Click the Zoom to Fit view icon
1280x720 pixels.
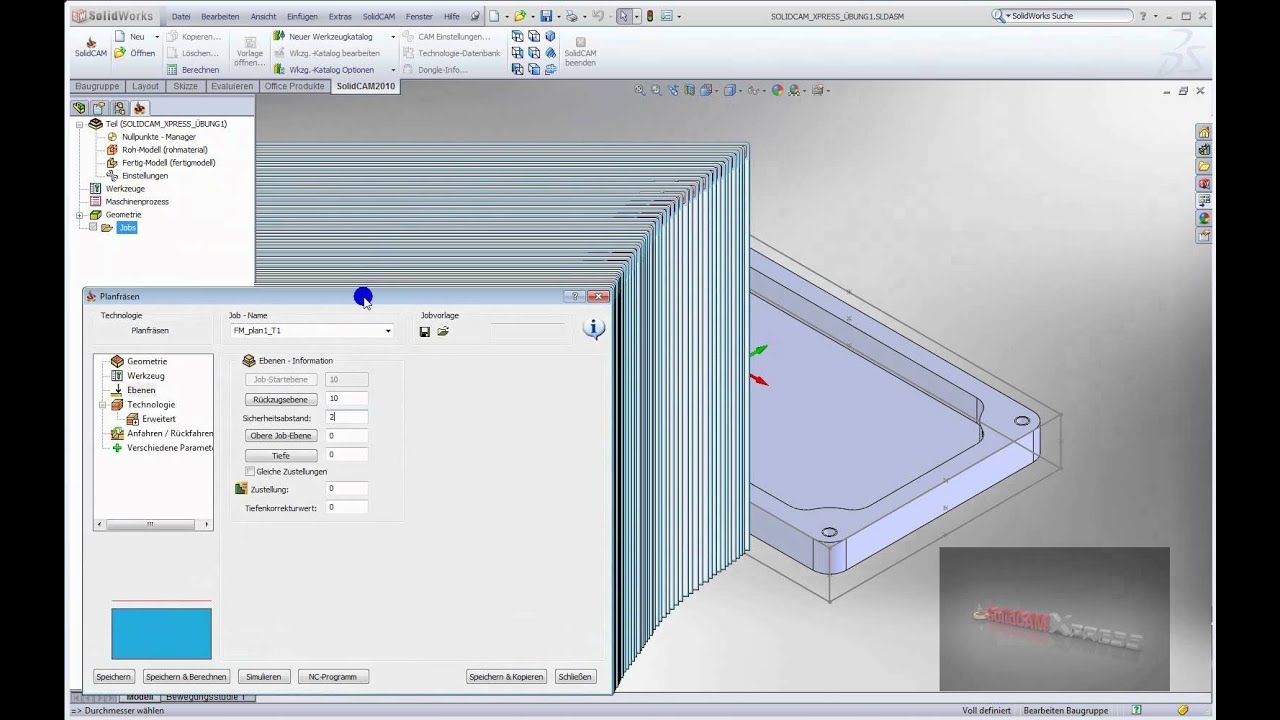[x=640, y=90]
